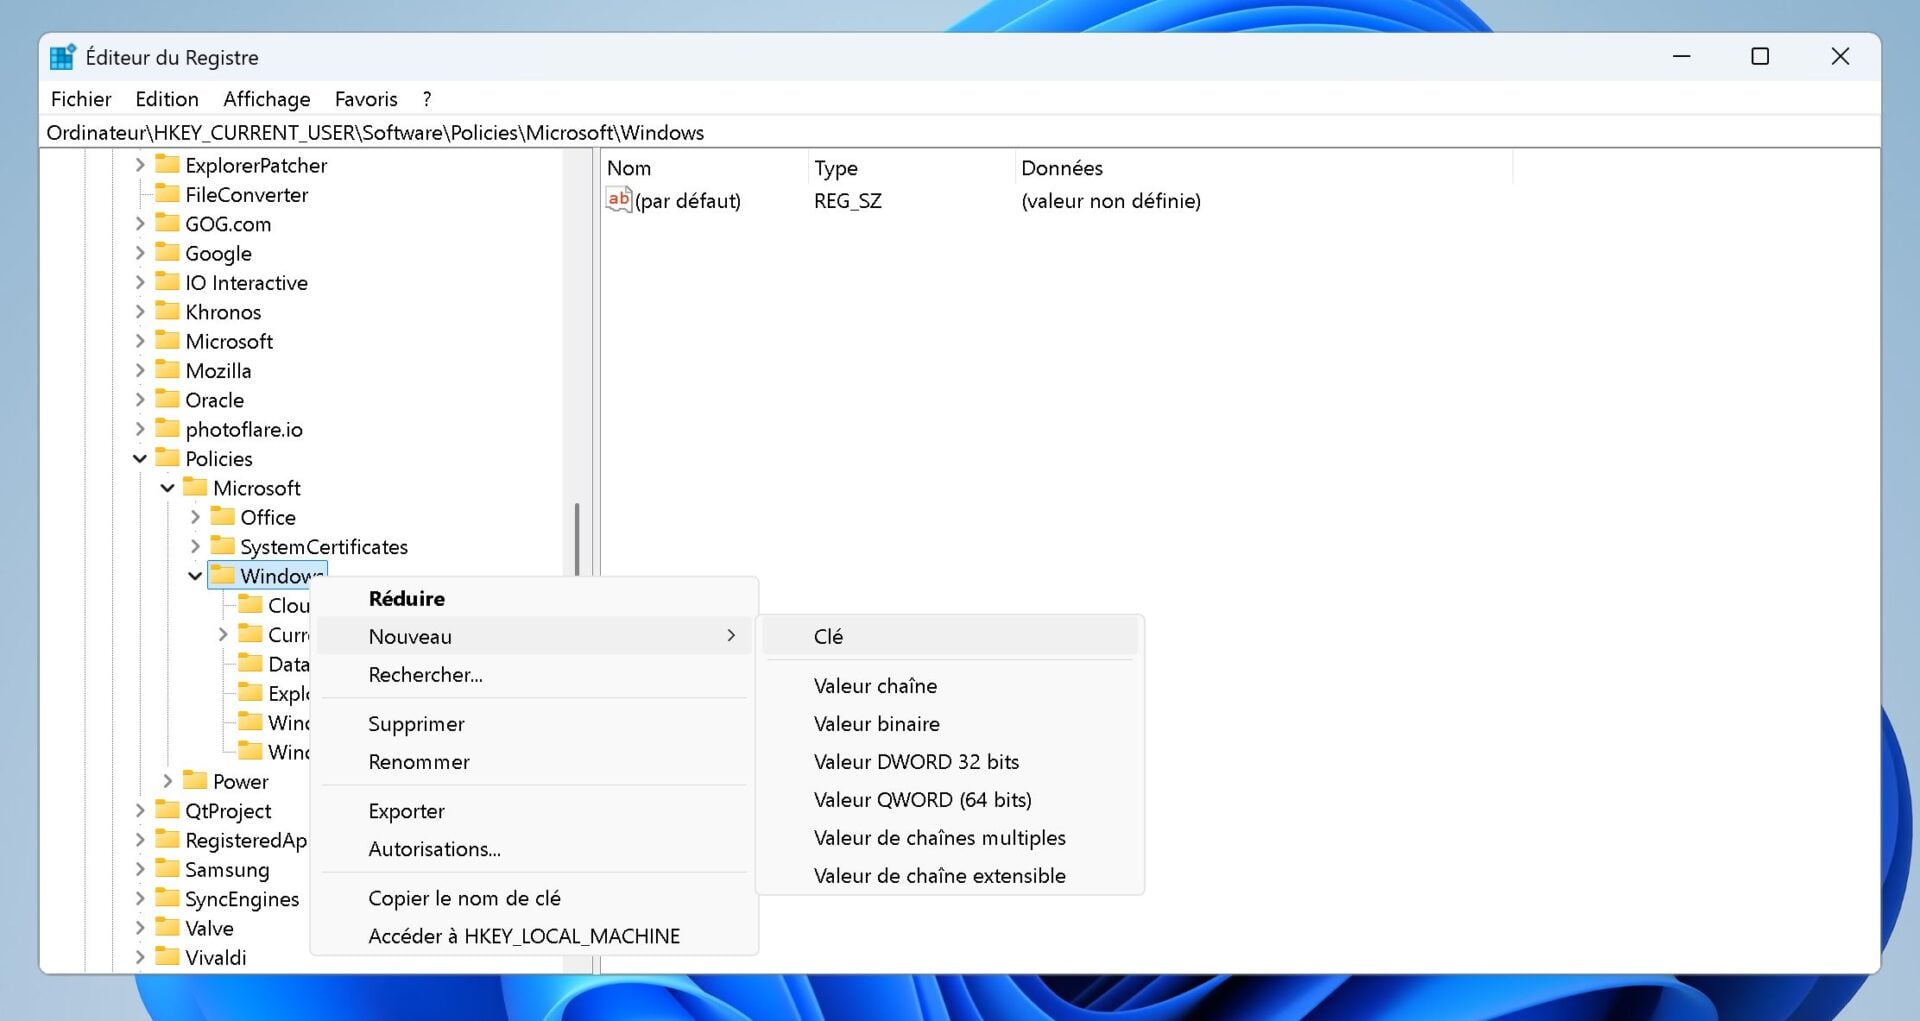Select the Microsoft key under Software
The height and width of the screenshot is (1021, 1920).
click(x=229, y=341)
